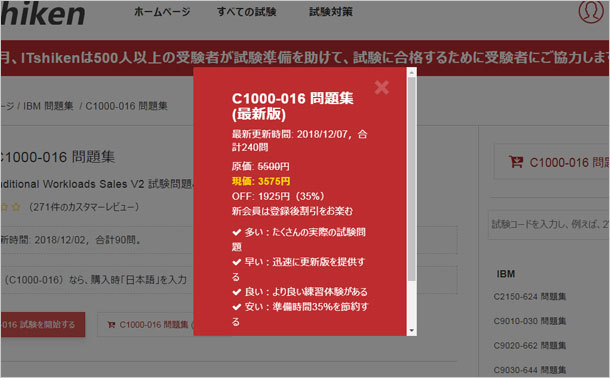Image resolution: width=610 pixels, height=378 pixels.
Task: Click the OFF: 1925円 (35%) discount text
Action: click(x=278, y=196)
